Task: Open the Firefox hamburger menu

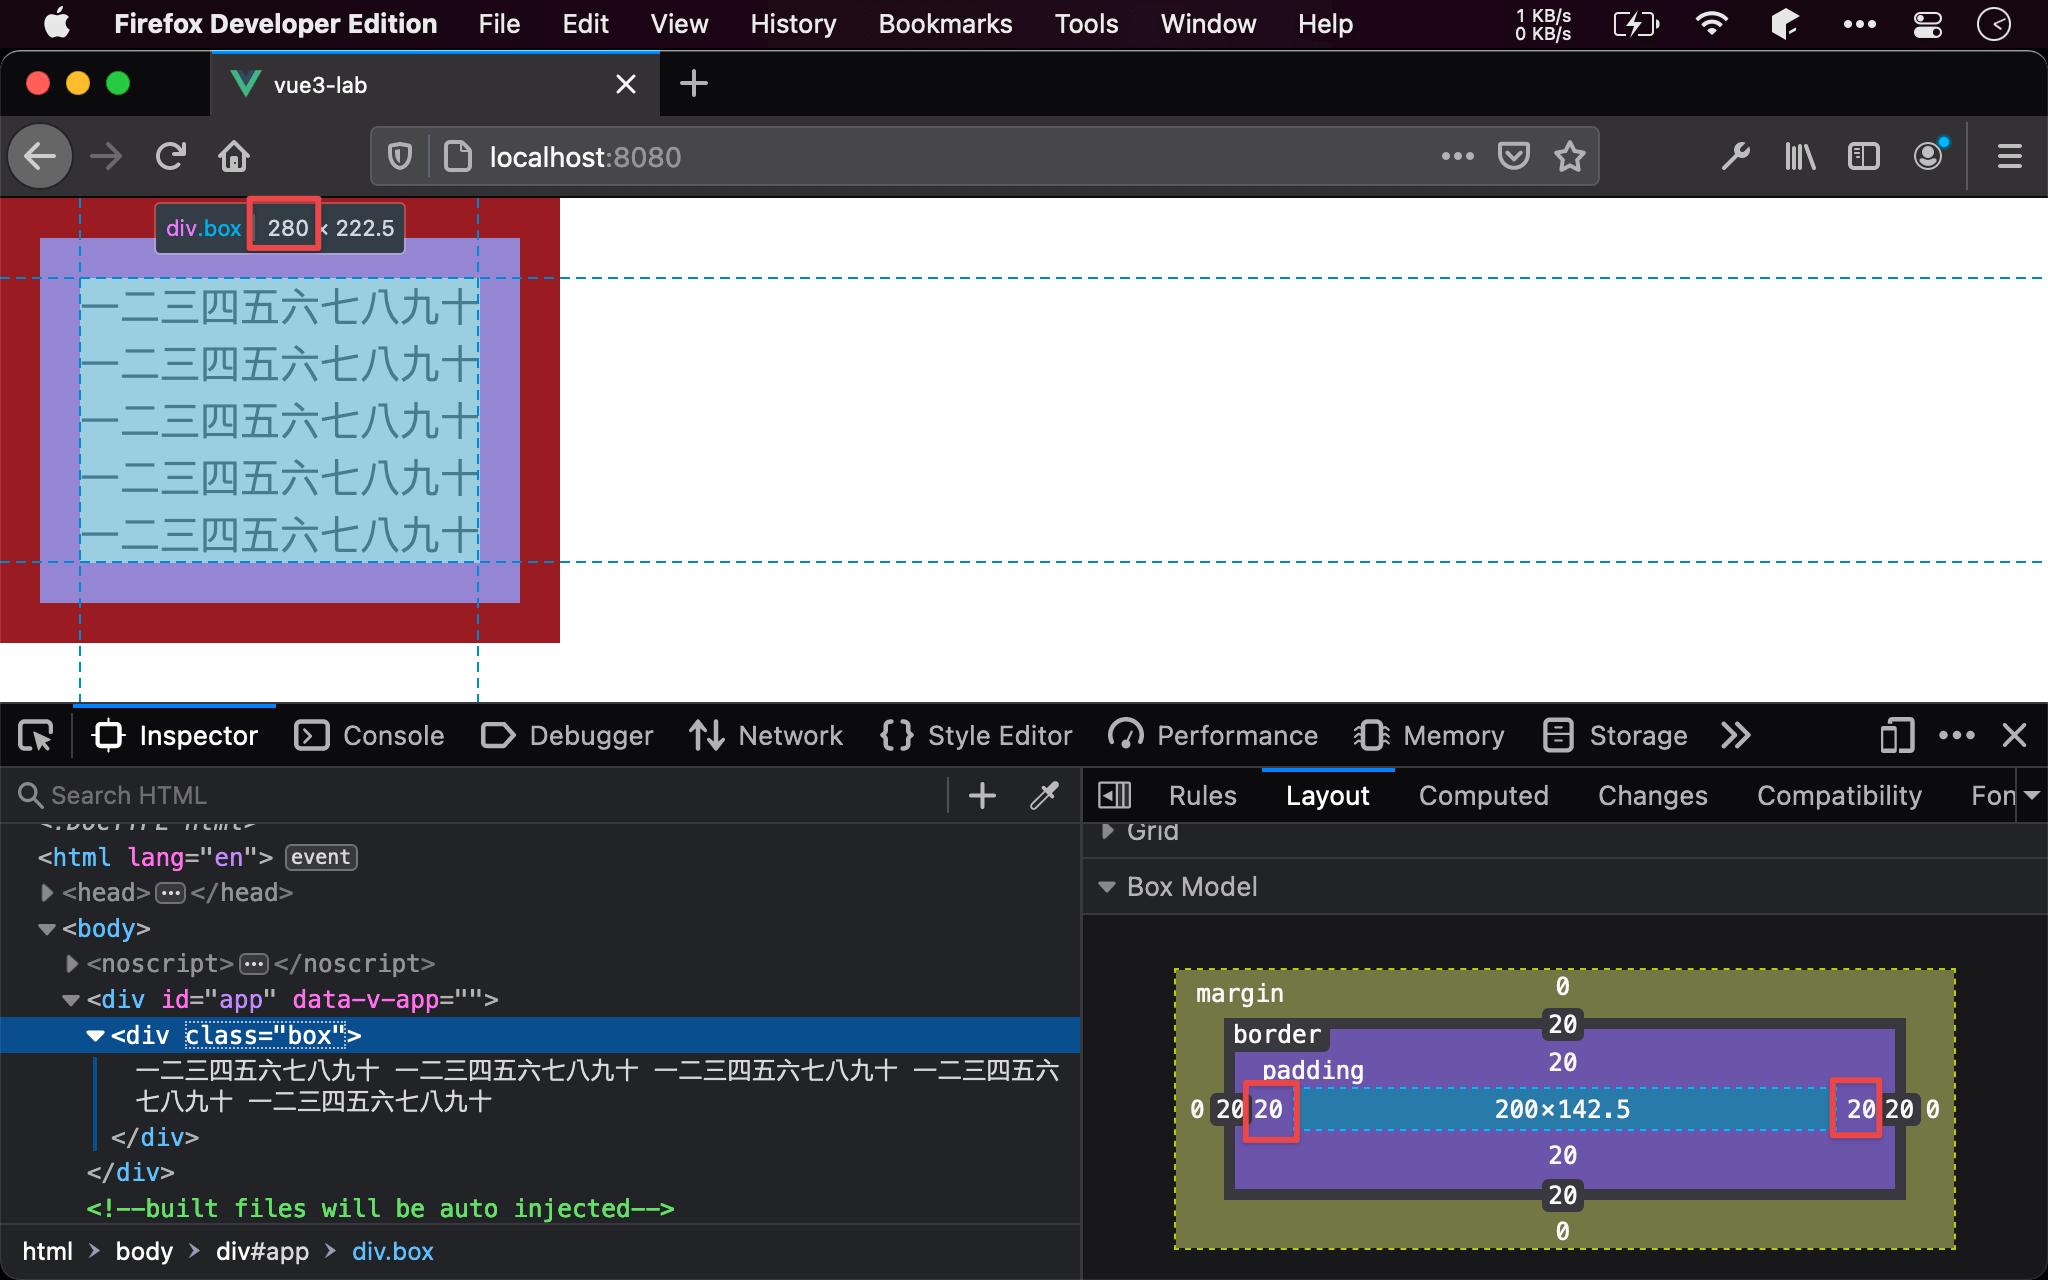Action: pyautogui.click(x=2010, y=156)
